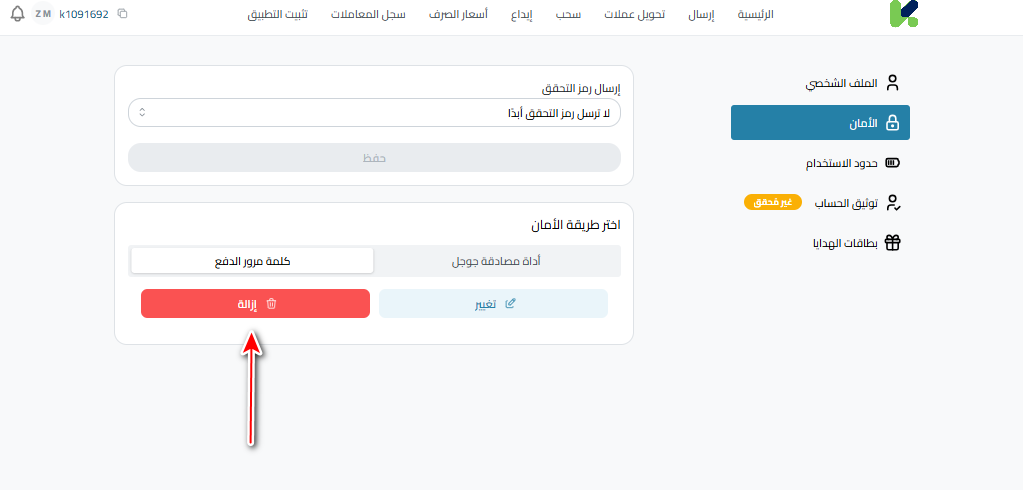Screen dimensions: 1023x490
Task: Click the notification bell icon
Action: click(x=17, y=15)
